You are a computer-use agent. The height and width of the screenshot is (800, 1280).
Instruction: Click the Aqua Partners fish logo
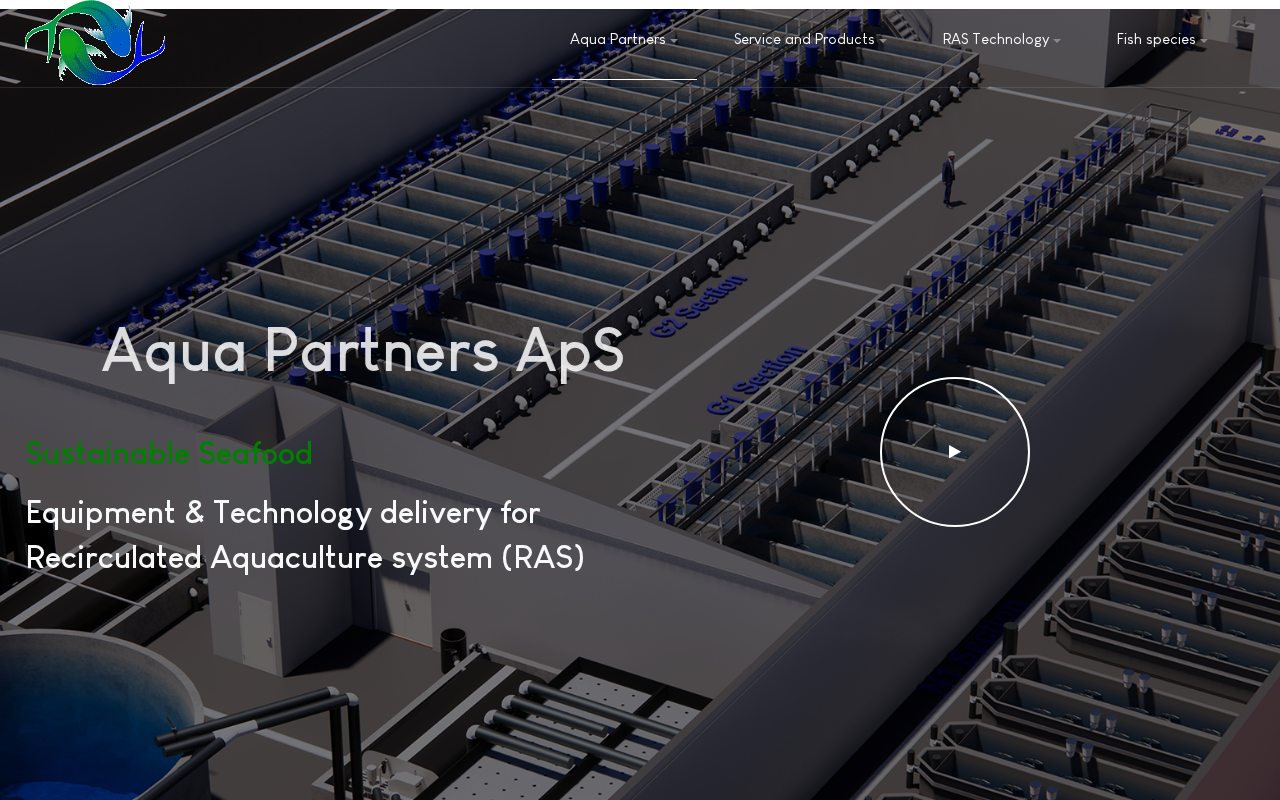(x=95, y=43)
